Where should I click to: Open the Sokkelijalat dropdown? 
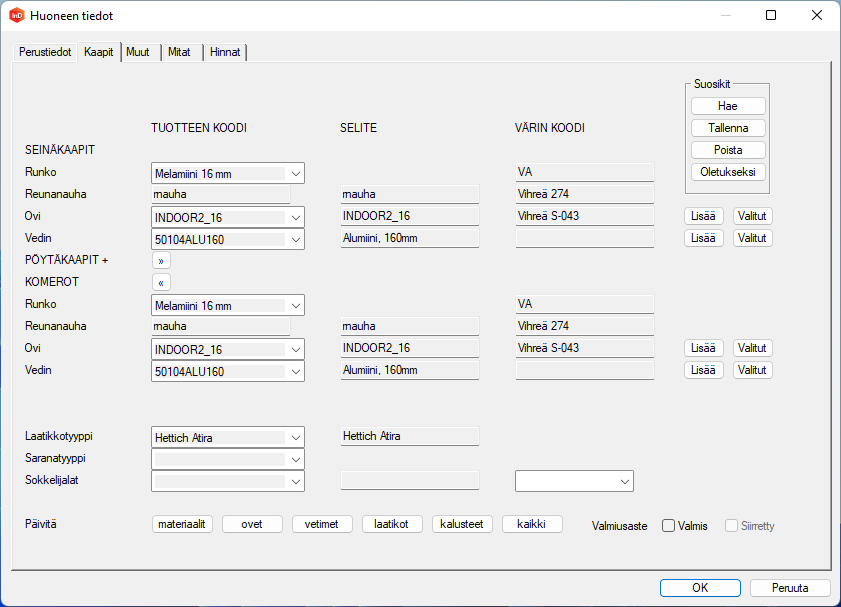[227, 481]
